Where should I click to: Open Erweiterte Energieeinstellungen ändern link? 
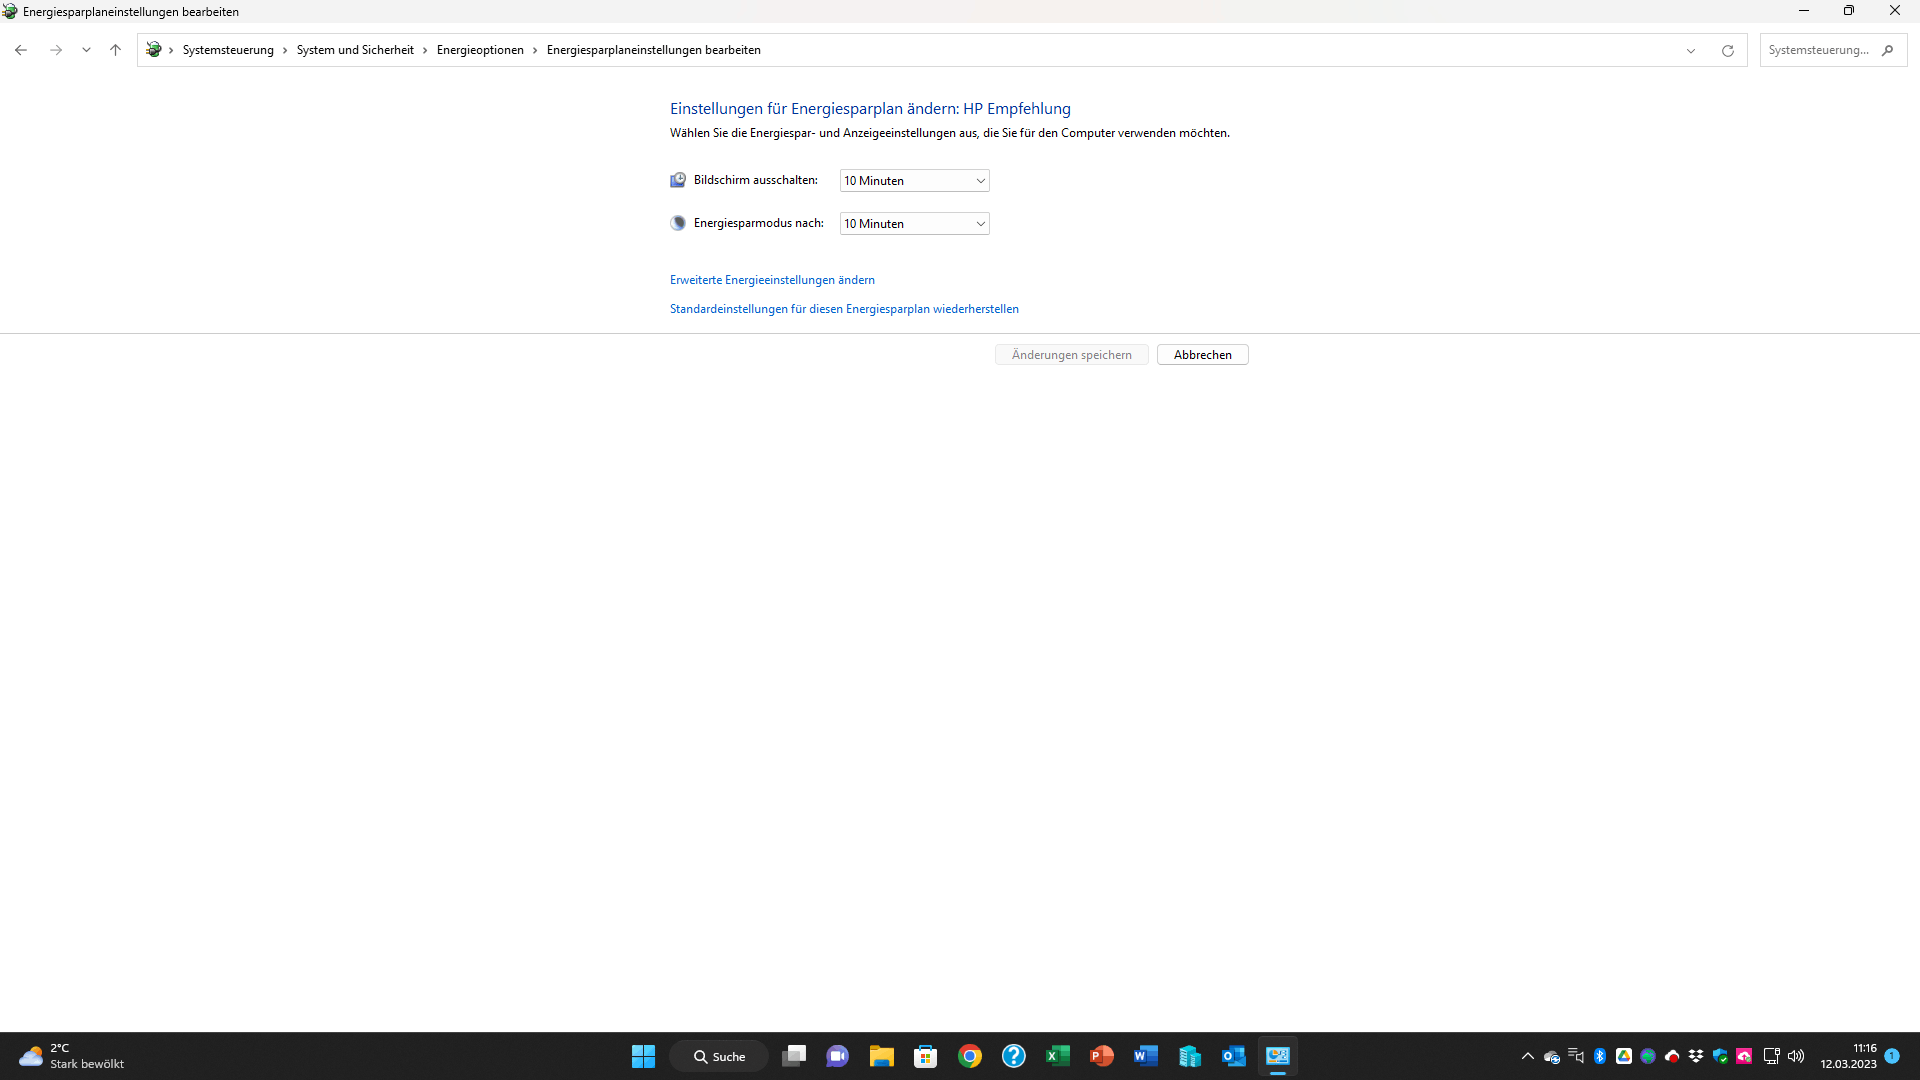click(x=772, y=280)
